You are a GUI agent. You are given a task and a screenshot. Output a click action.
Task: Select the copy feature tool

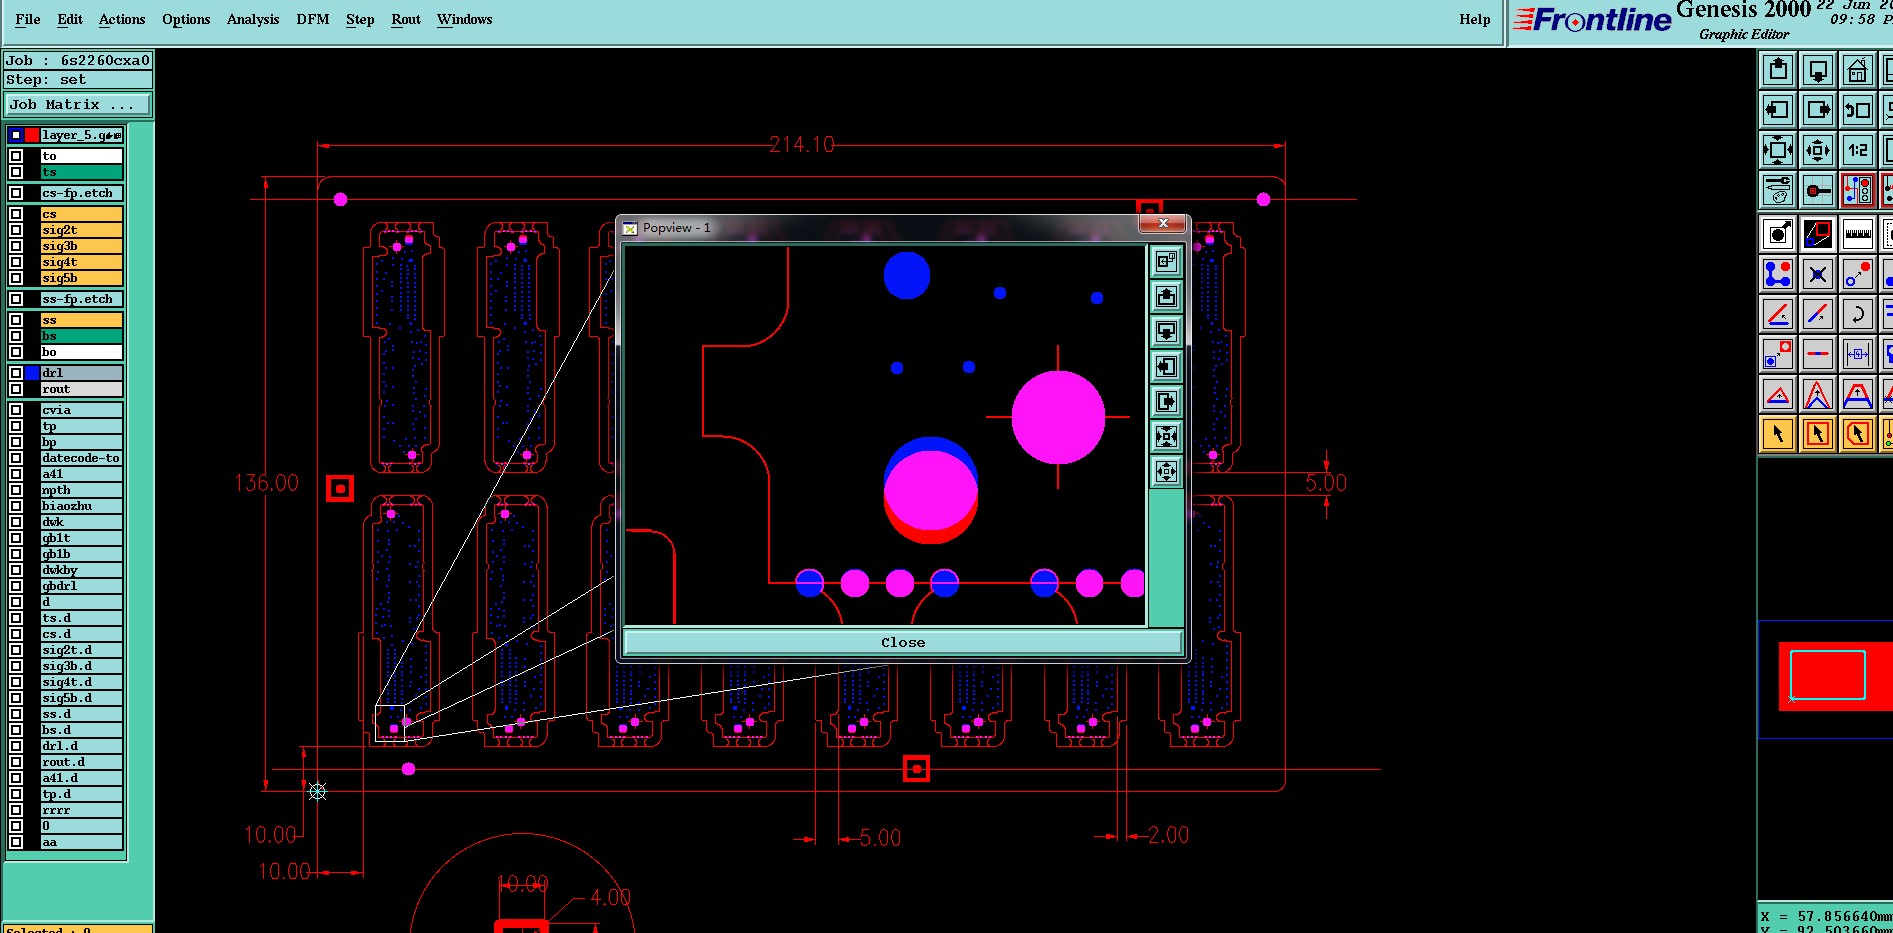point(1778,354)
